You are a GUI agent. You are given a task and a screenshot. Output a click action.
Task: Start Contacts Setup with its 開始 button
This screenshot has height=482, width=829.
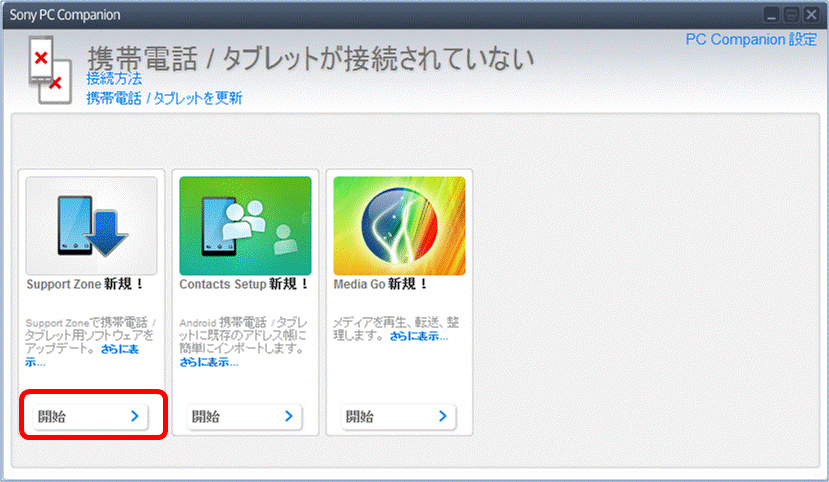(244, 416)
